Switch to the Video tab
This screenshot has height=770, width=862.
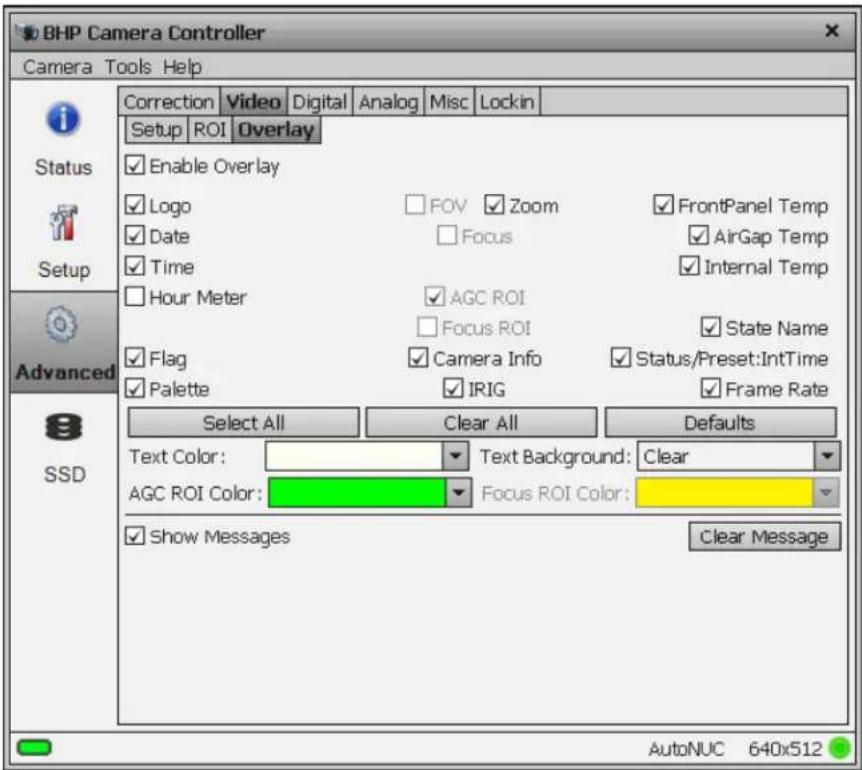[253, 102]
